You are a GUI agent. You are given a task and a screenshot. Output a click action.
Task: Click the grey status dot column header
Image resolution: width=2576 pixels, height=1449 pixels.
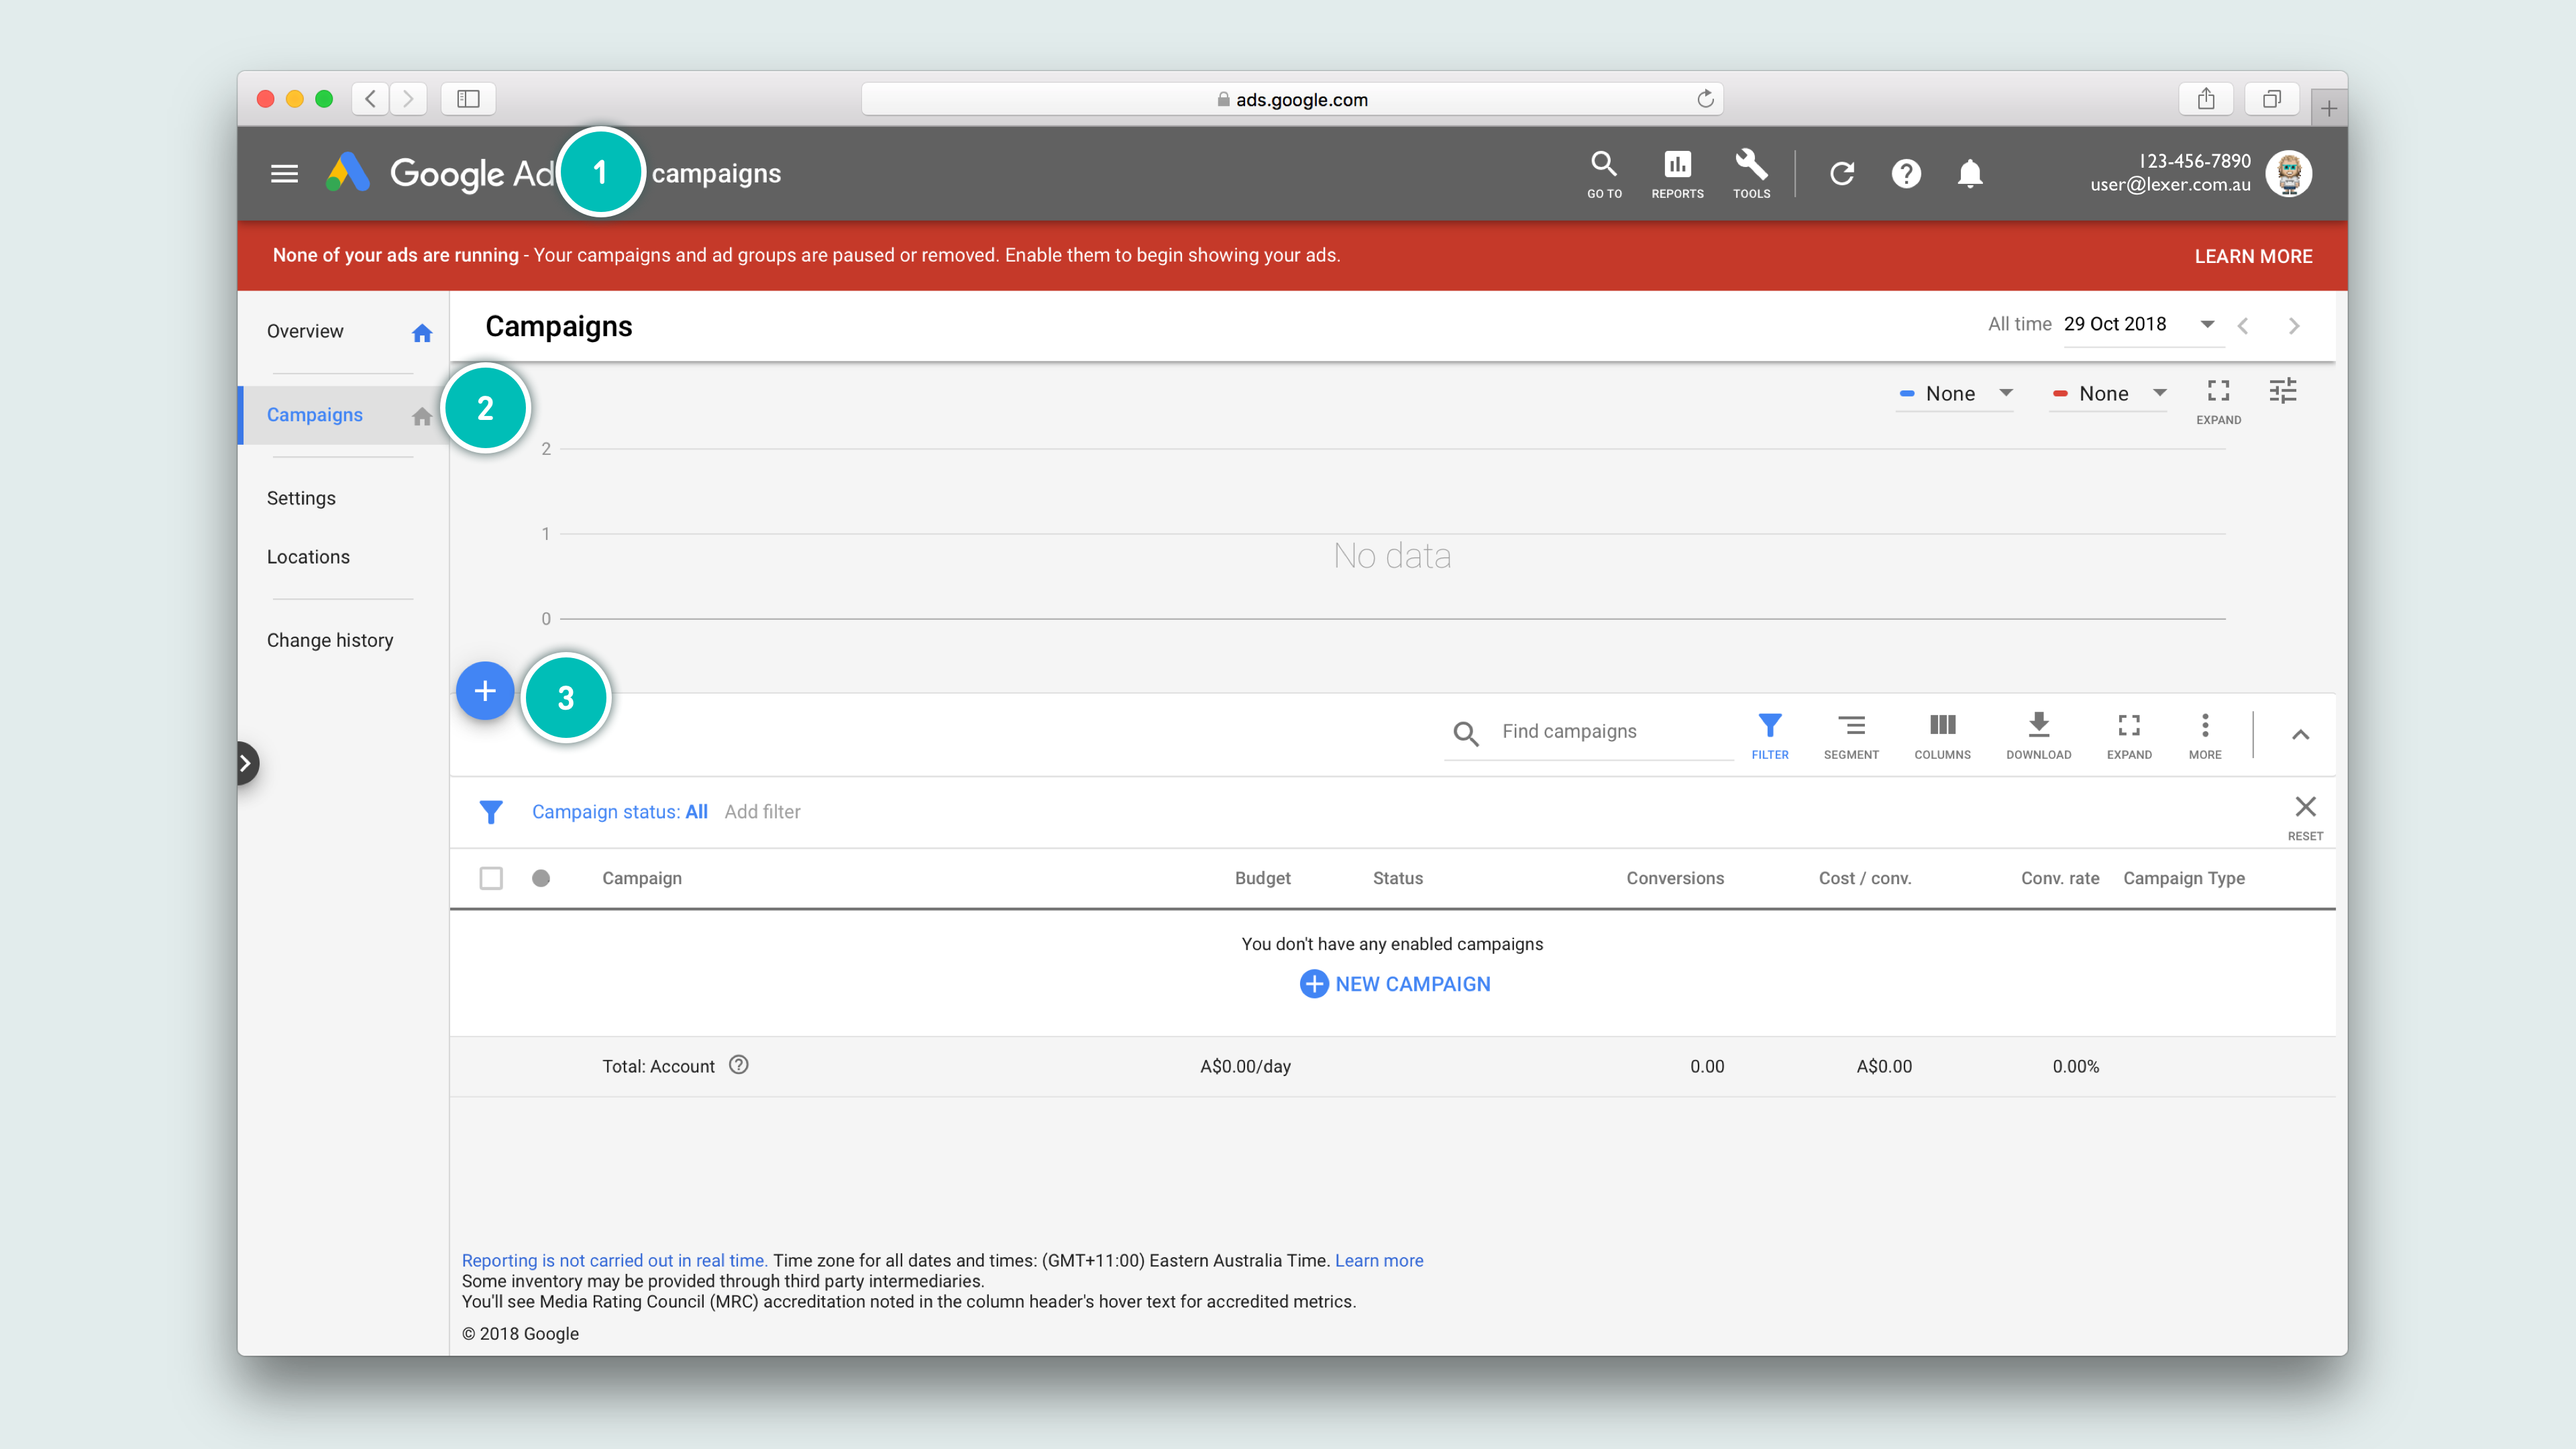point(541,878)
